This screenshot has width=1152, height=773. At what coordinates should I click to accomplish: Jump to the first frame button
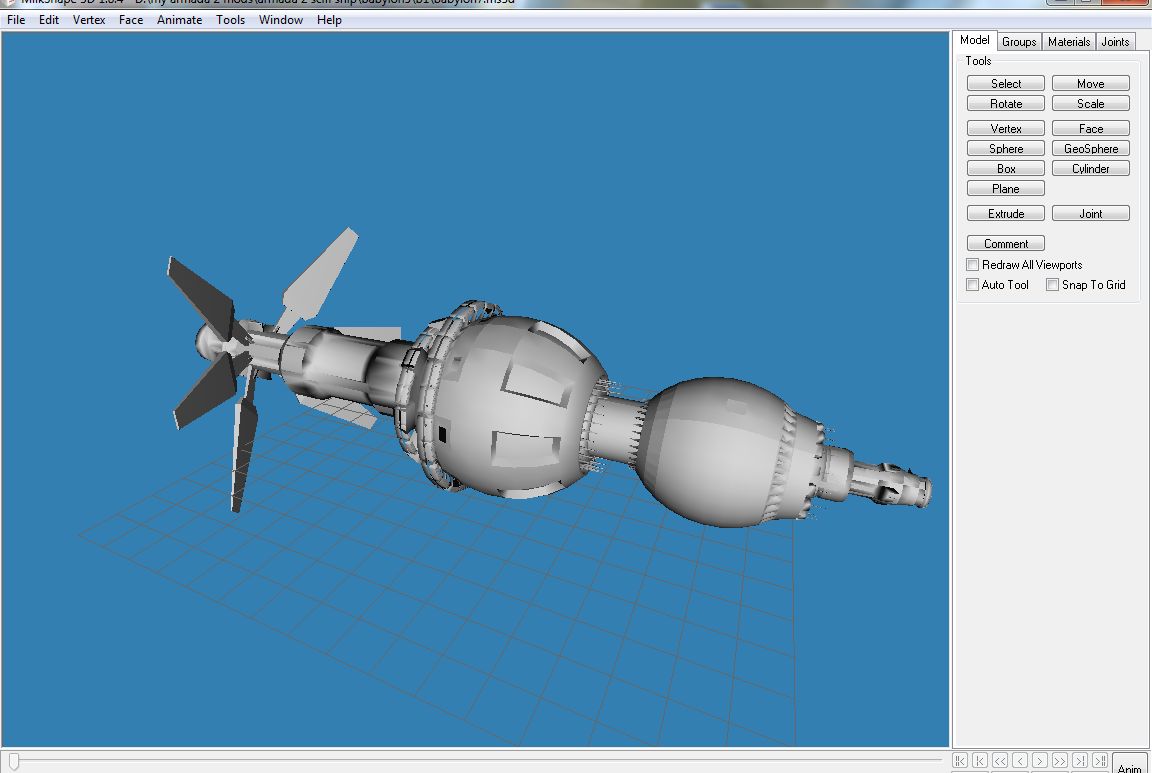coord(960,761)
